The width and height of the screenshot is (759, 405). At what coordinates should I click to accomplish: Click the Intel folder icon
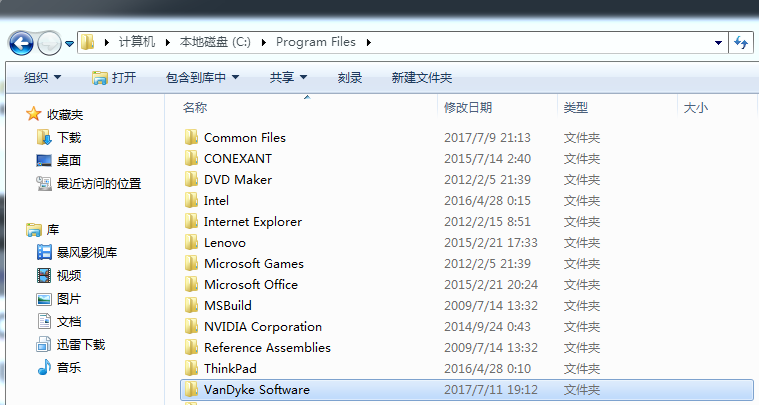click(191, 200)
